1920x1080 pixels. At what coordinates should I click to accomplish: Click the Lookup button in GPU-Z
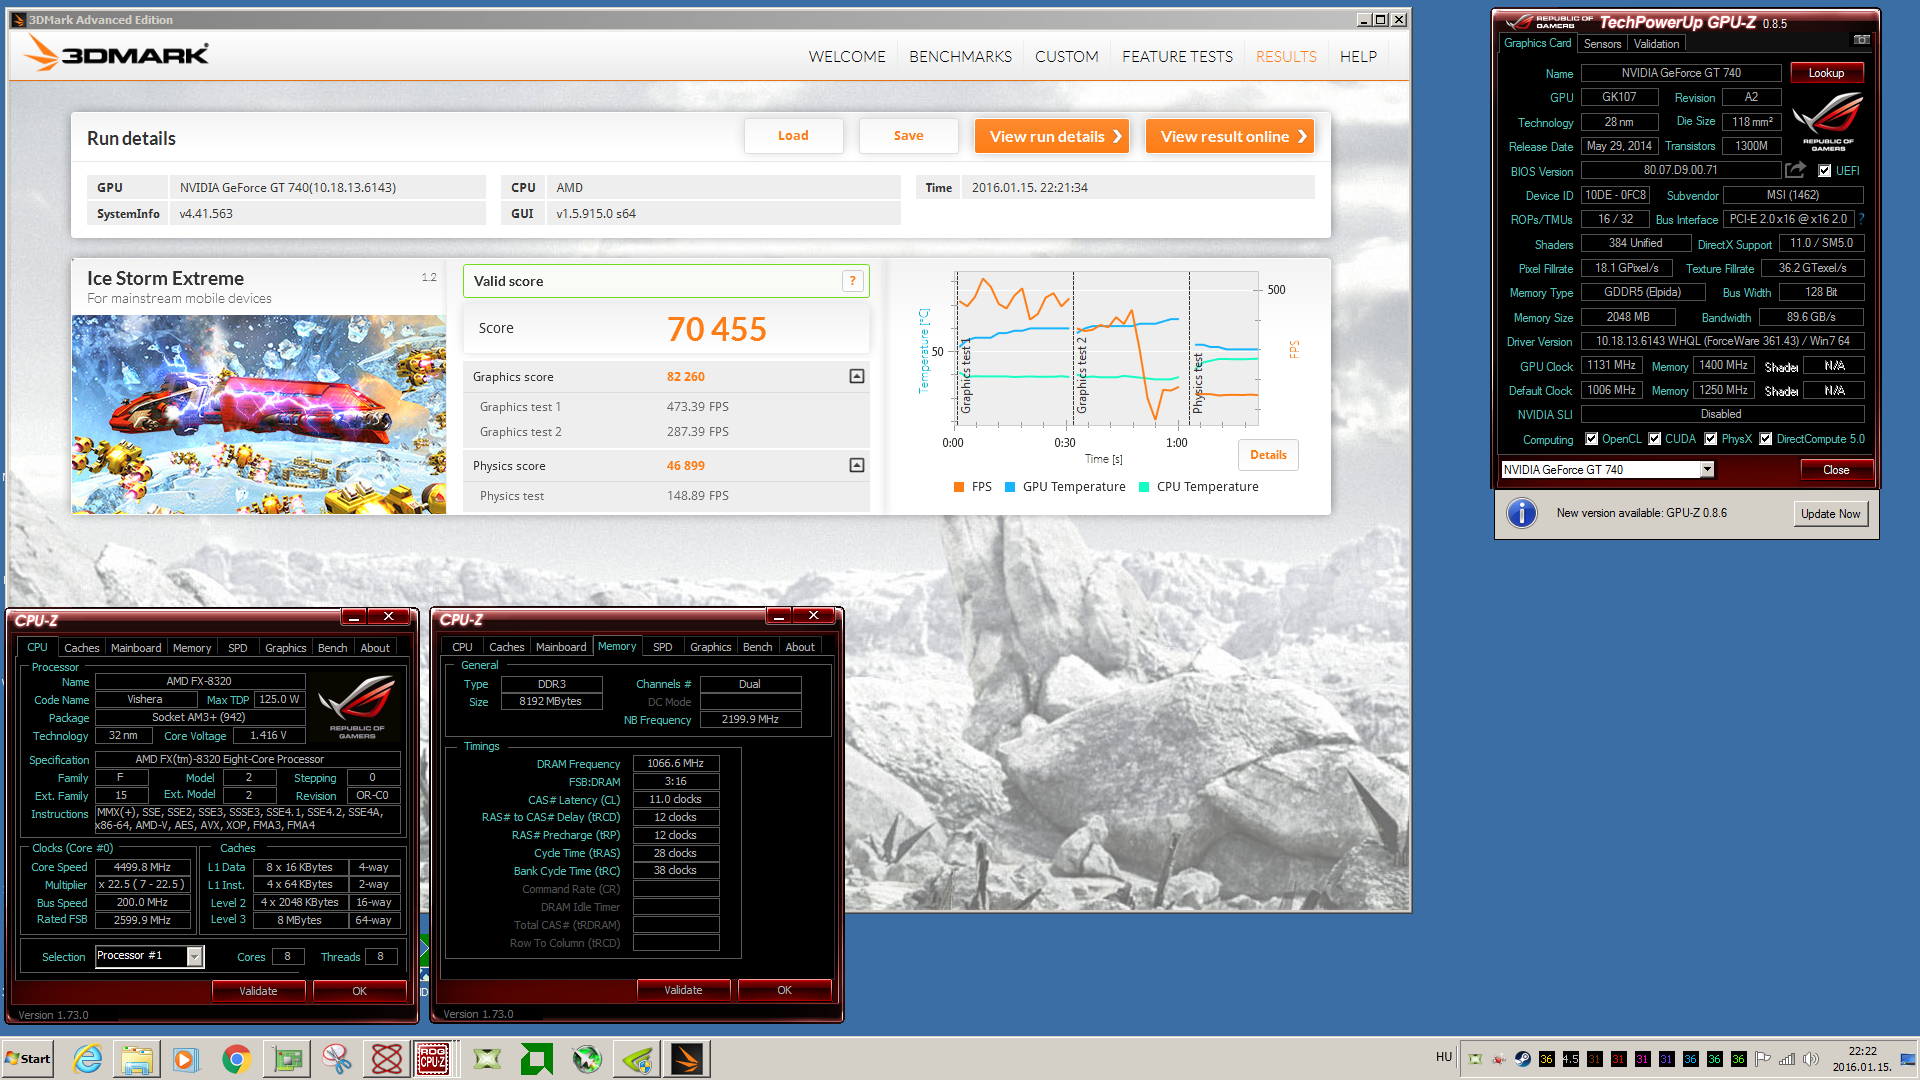[x=1826, y=73]
